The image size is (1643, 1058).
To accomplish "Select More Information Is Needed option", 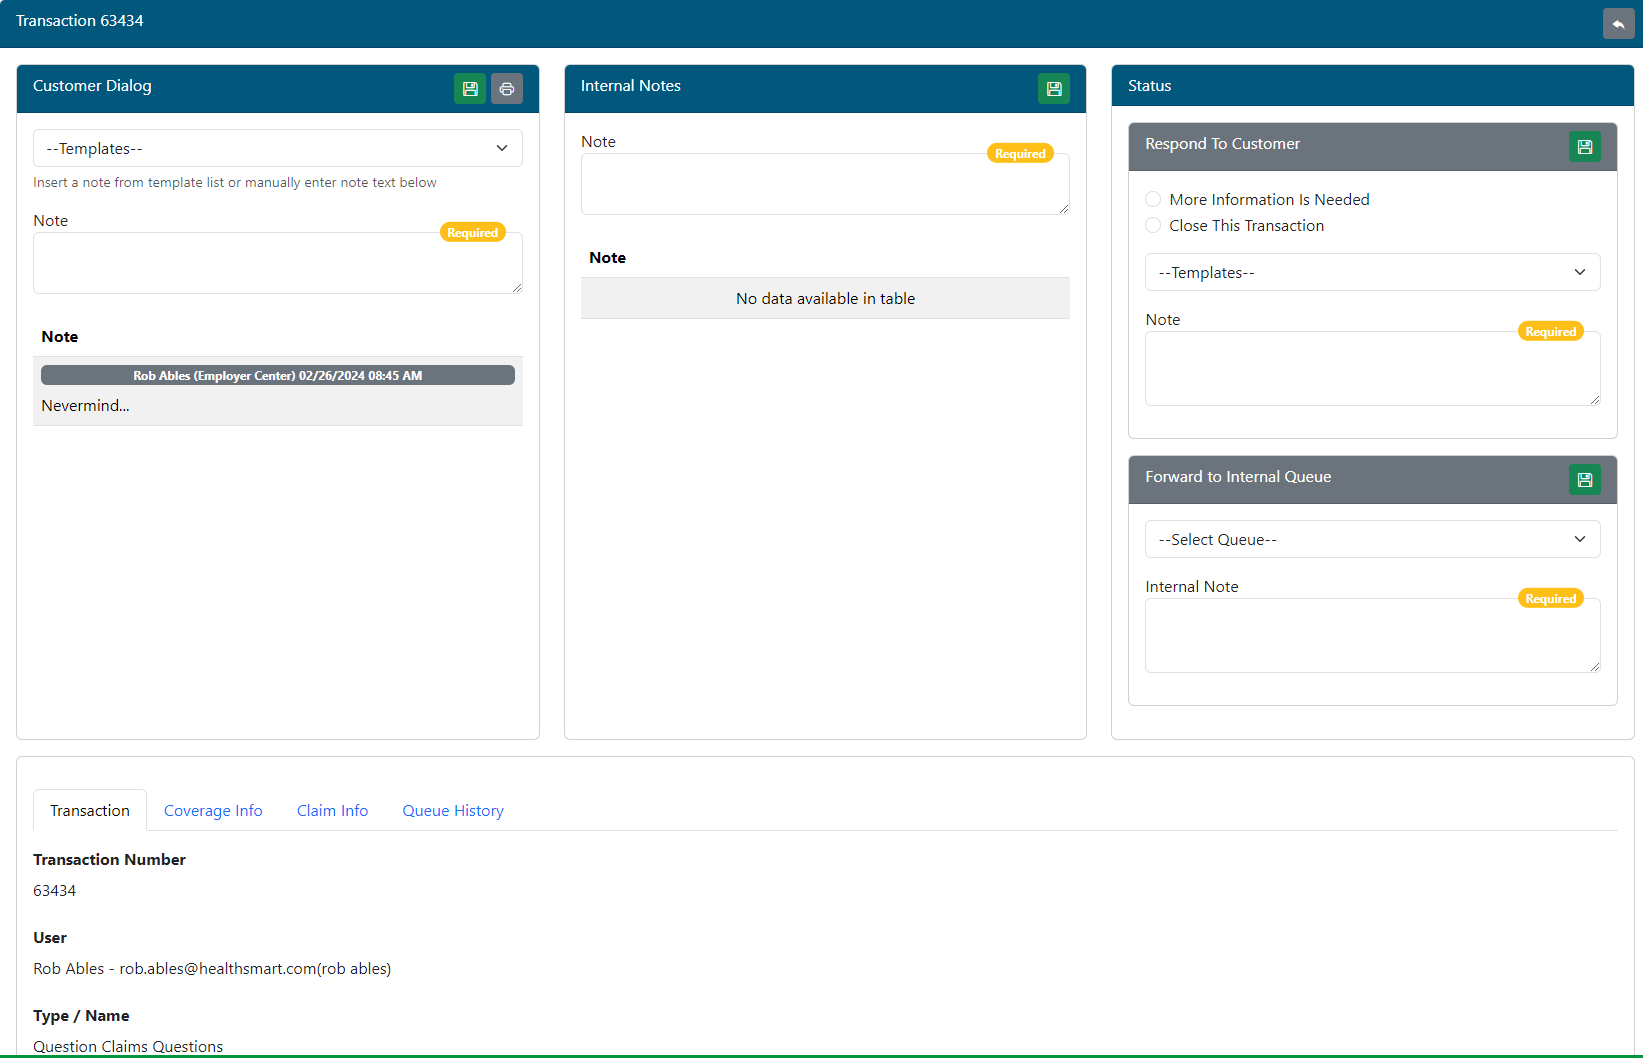I will point(1154,200).
